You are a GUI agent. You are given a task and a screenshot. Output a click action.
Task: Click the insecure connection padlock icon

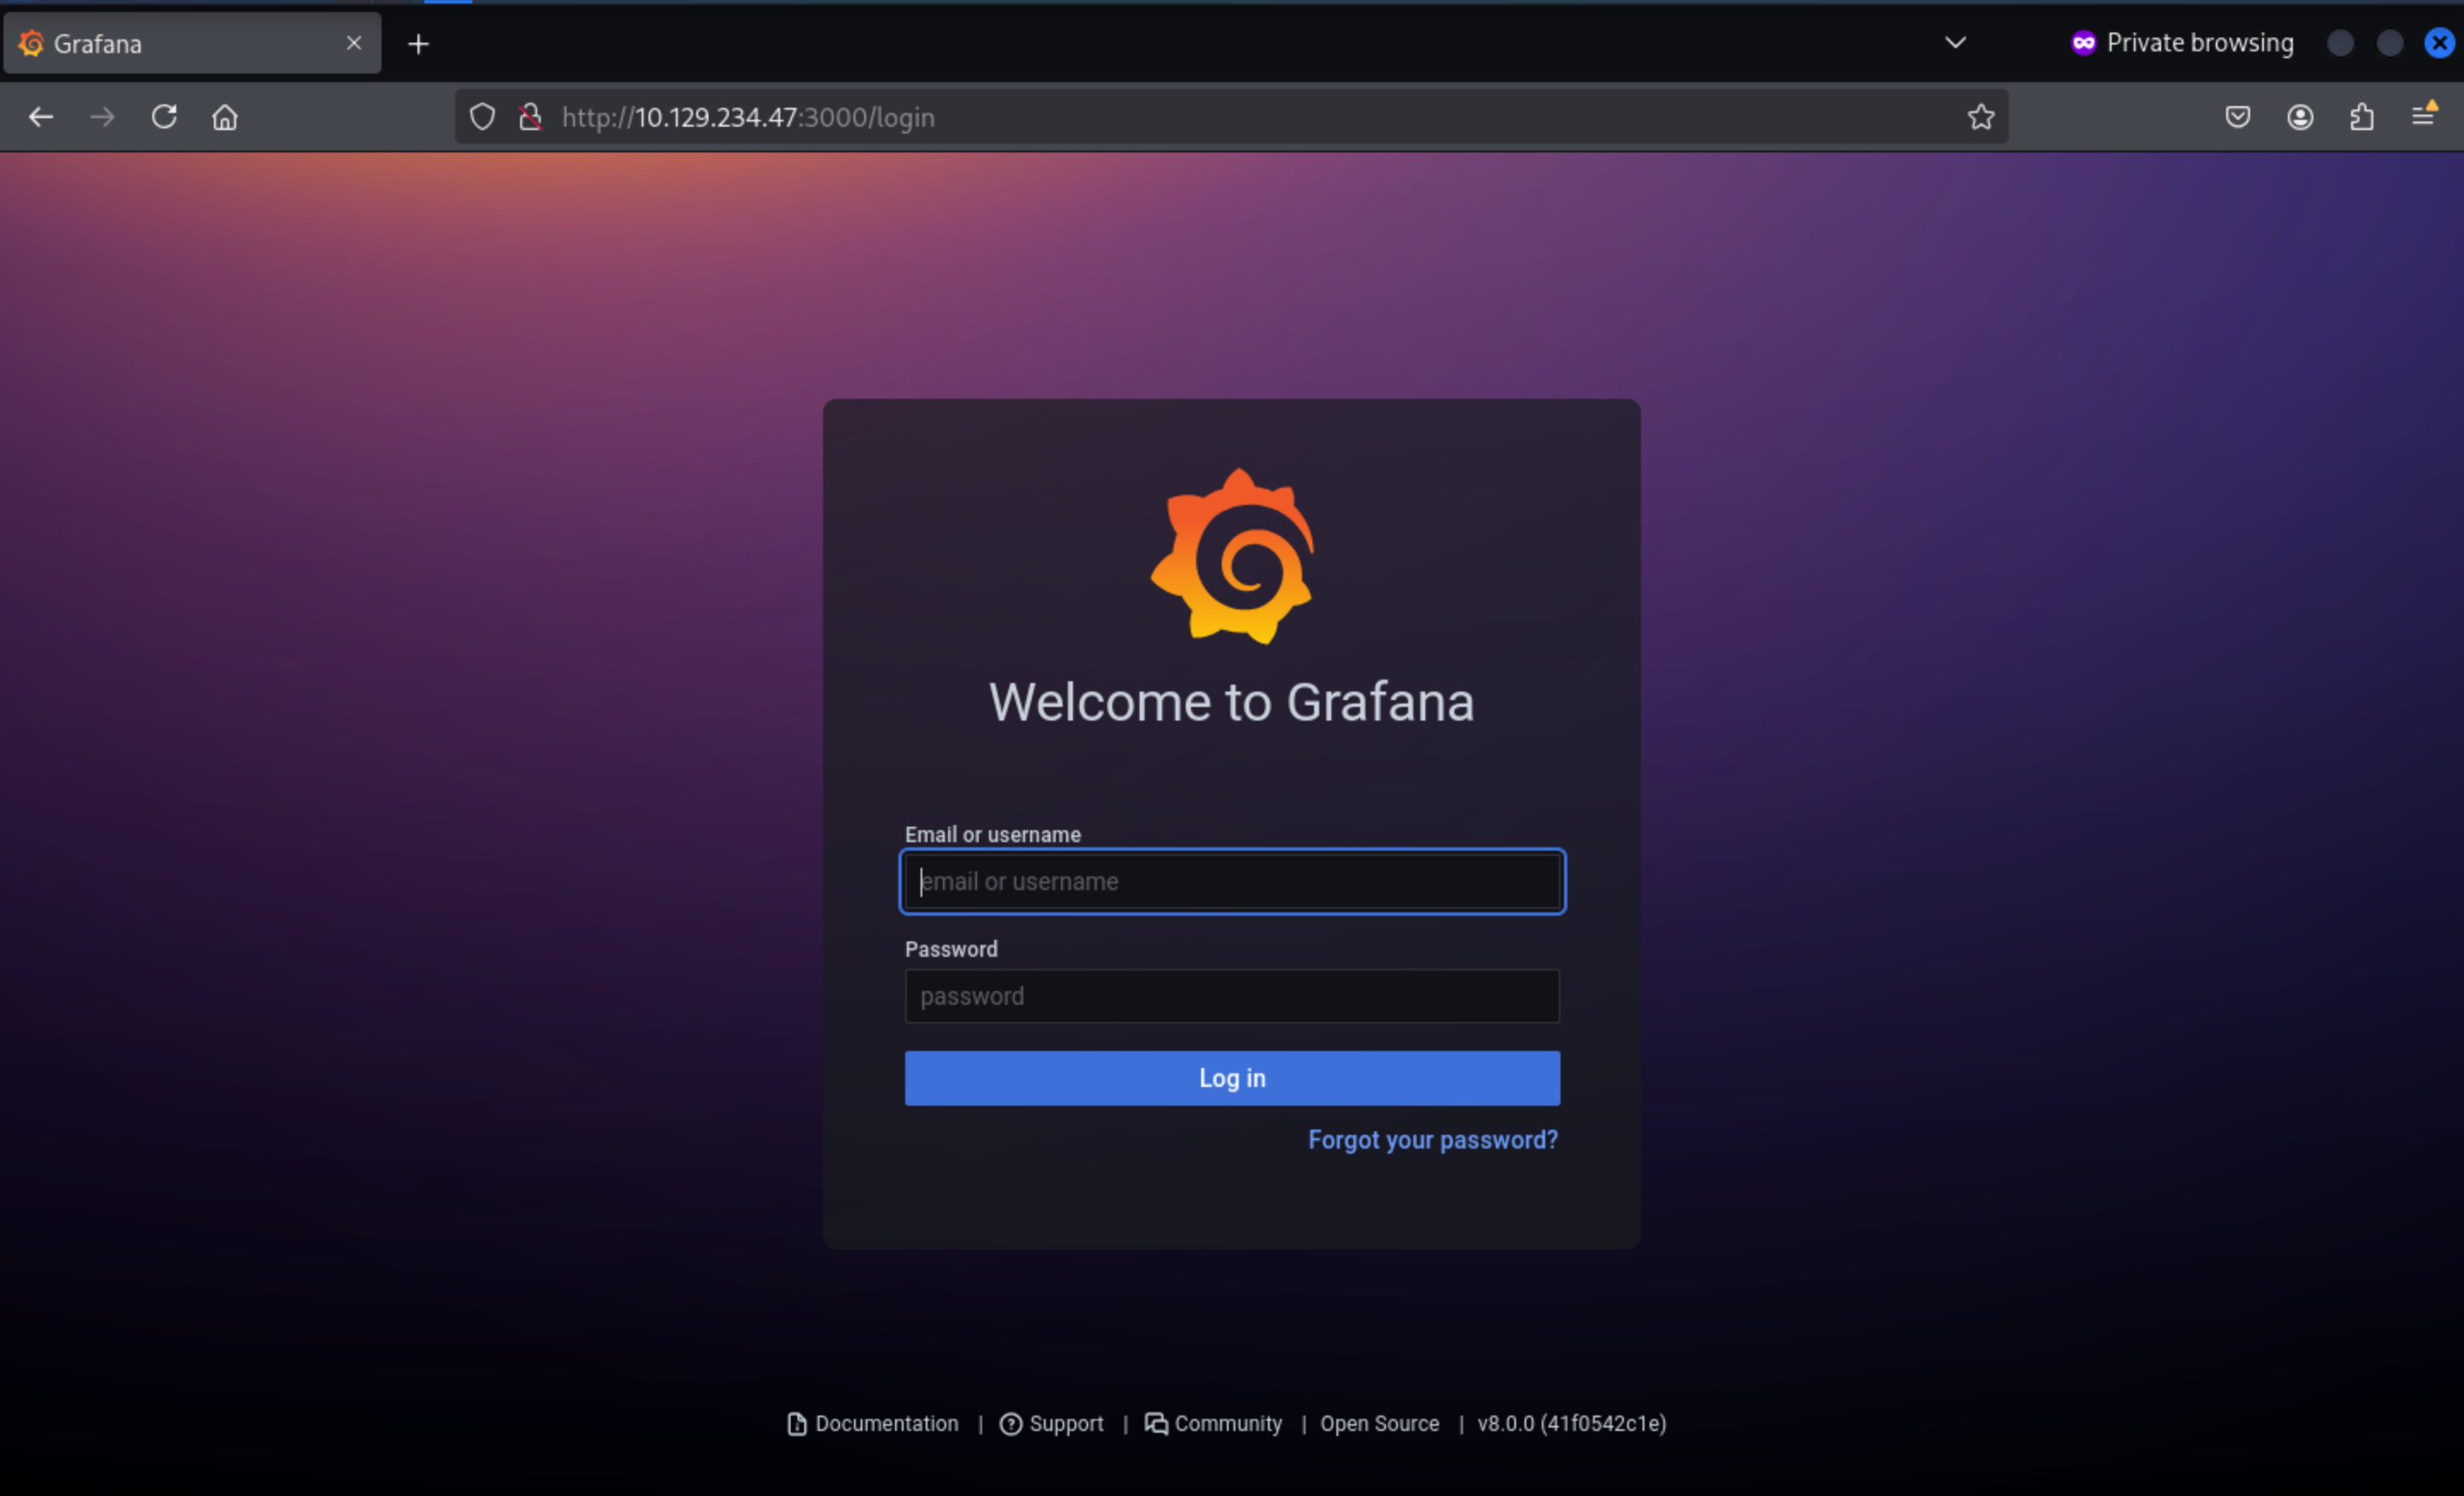pyautogui.click(x=530, y=117)
